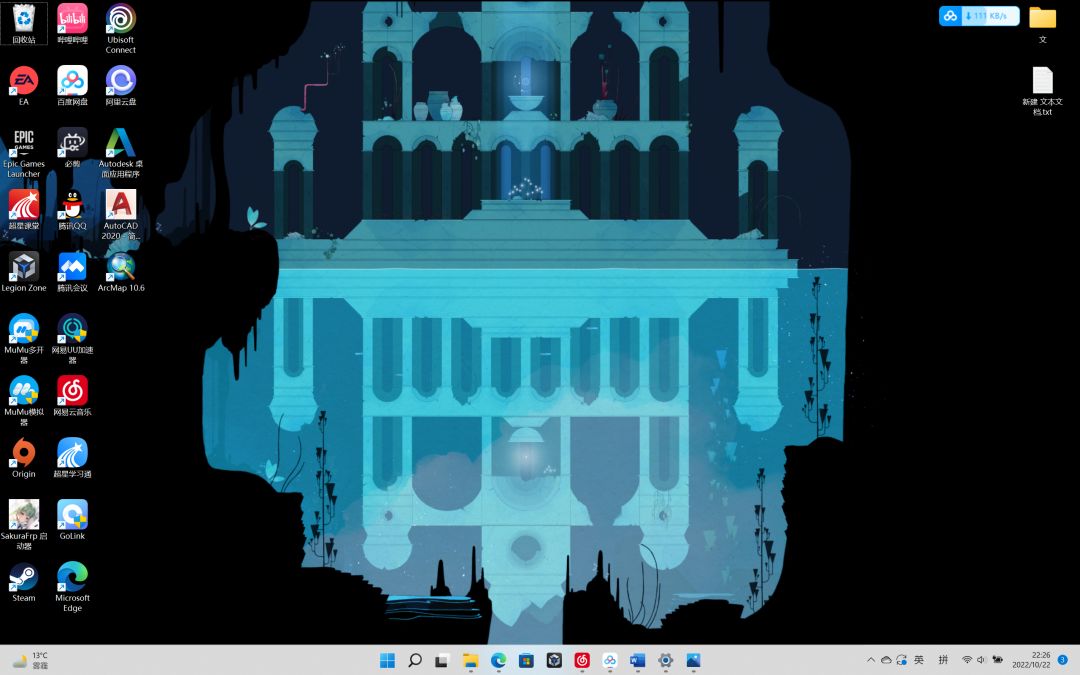1080x675 pixels.
Task: Open Task View on the taskbar
Action: [x=442, y=661]
